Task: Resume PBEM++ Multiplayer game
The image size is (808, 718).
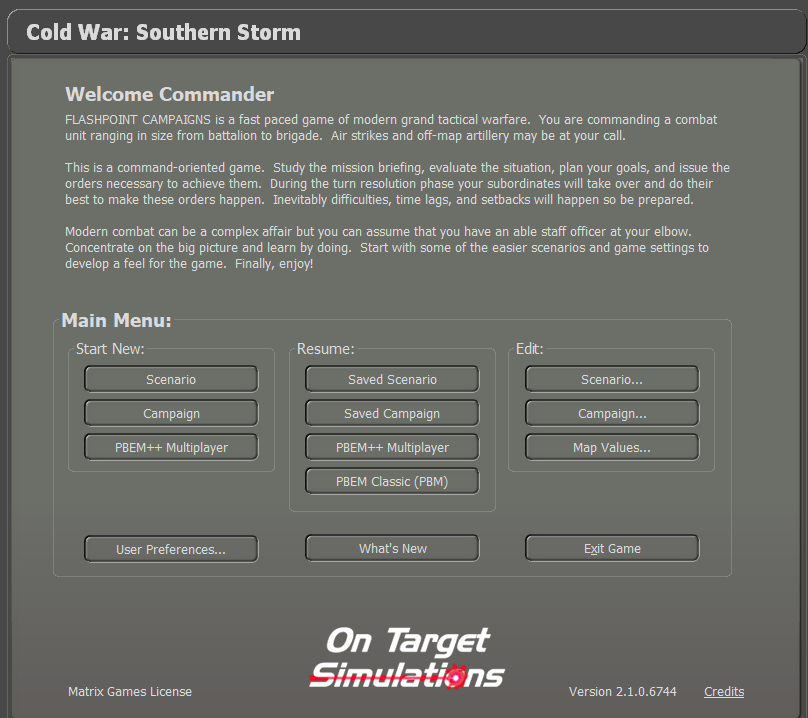Action: coord(392,447)
